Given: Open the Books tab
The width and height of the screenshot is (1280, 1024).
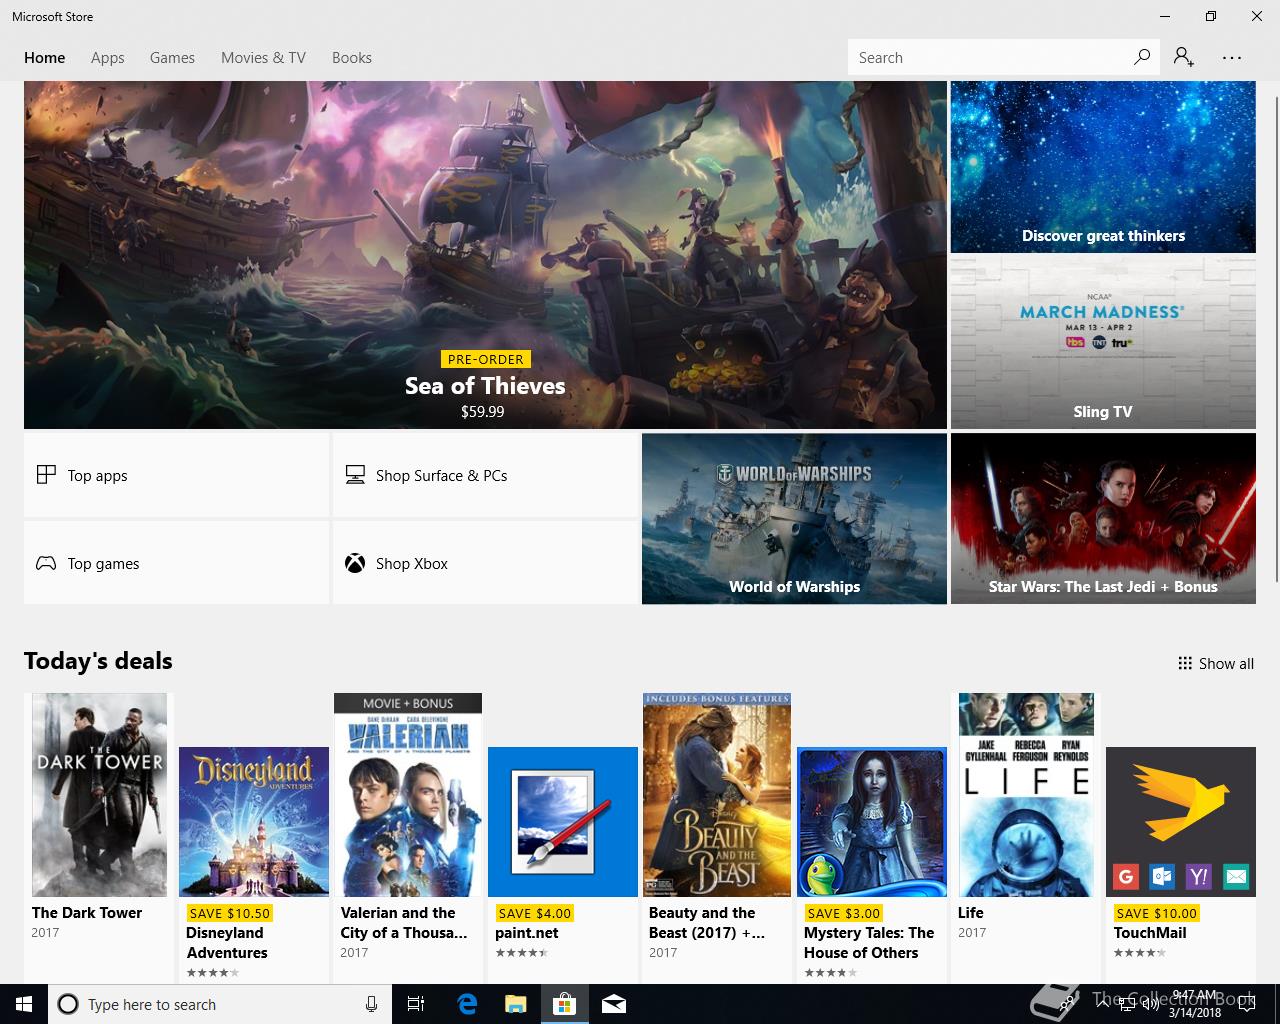Looking at the screenshot, I should point(352,57).
